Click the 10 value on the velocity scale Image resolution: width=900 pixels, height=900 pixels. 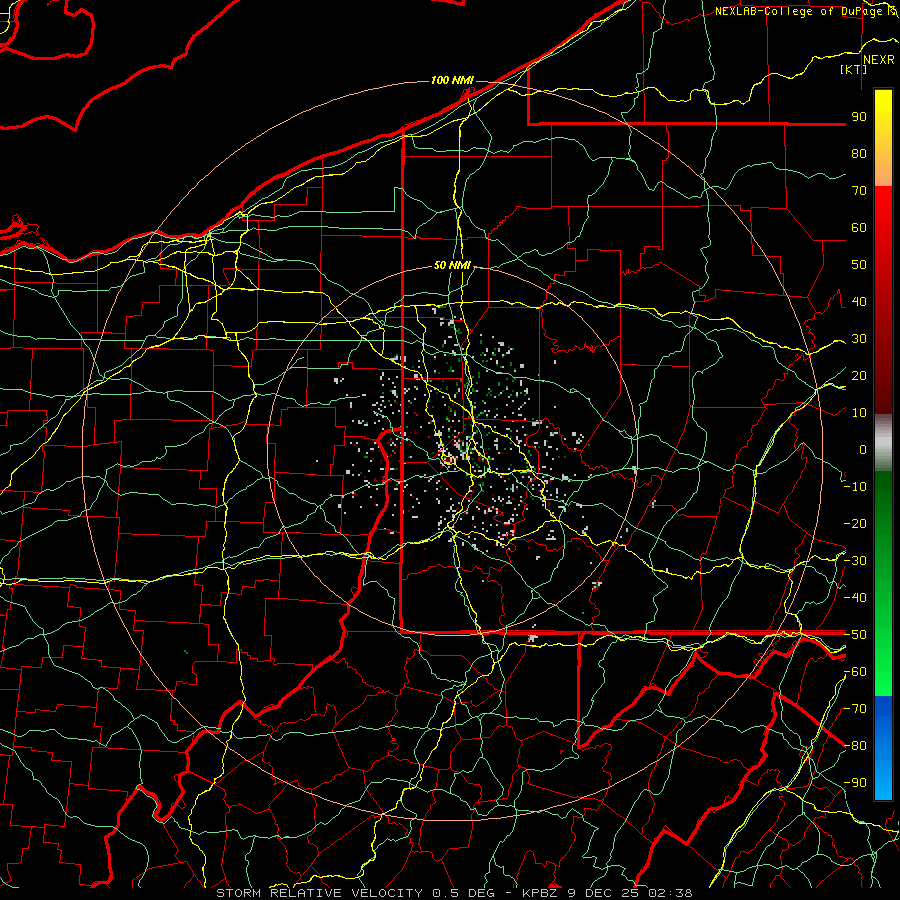[x=859, y=413]
